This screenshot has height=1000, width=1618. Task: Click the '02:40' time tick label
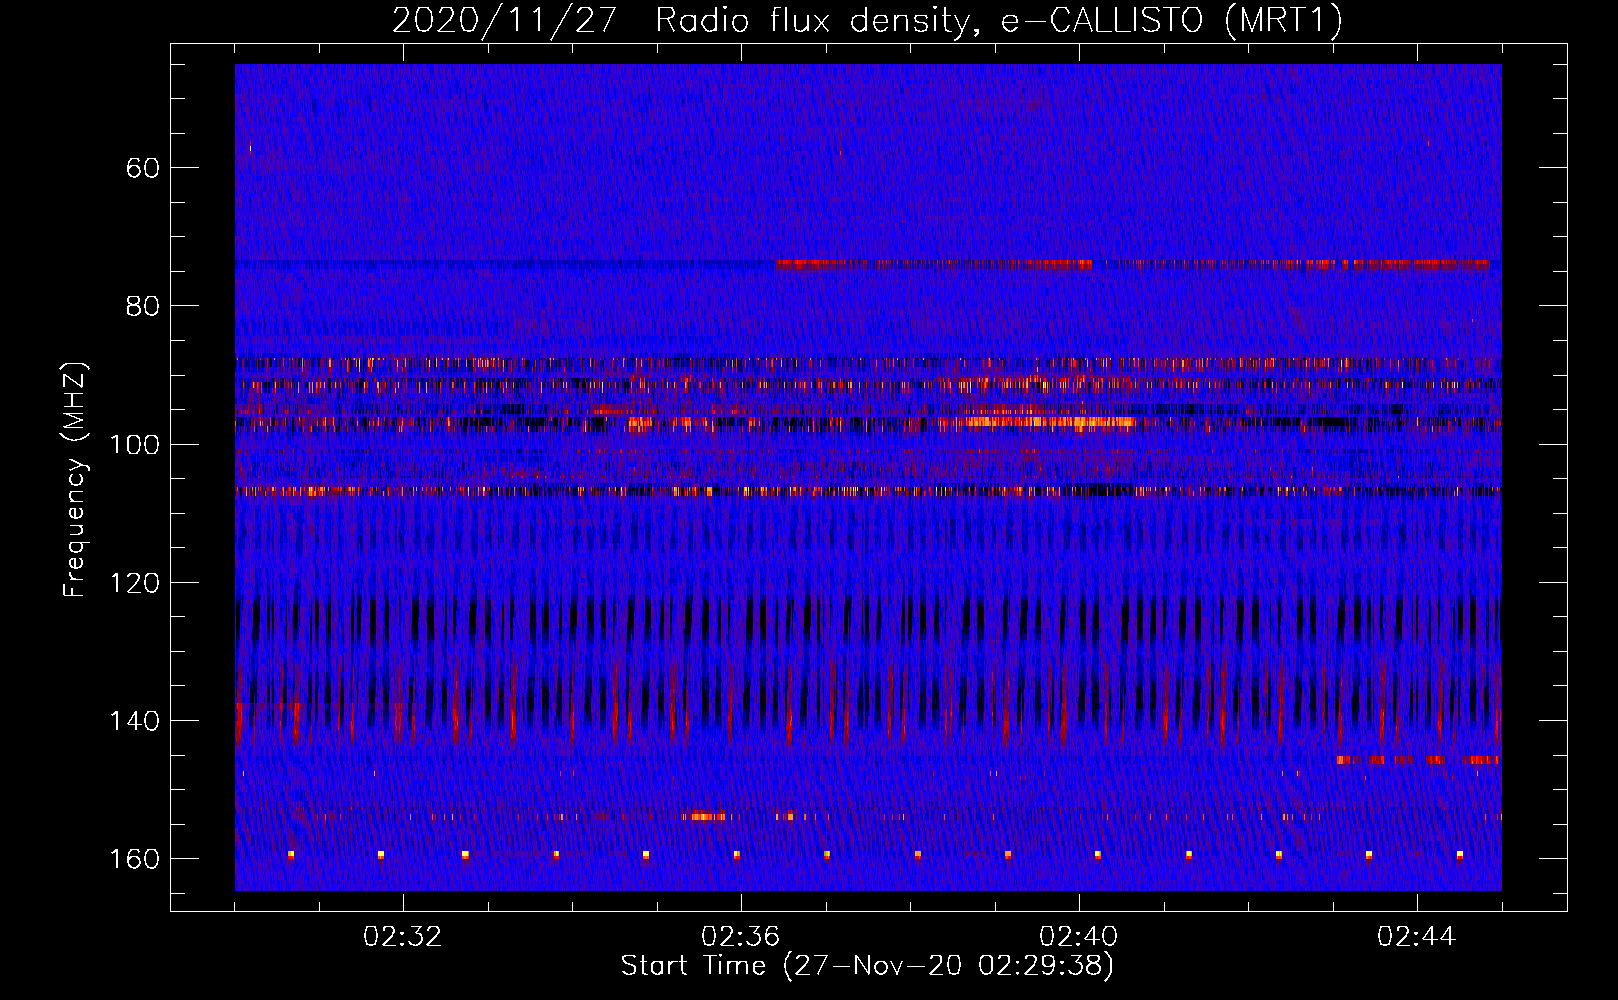[x=1079, y=937]
